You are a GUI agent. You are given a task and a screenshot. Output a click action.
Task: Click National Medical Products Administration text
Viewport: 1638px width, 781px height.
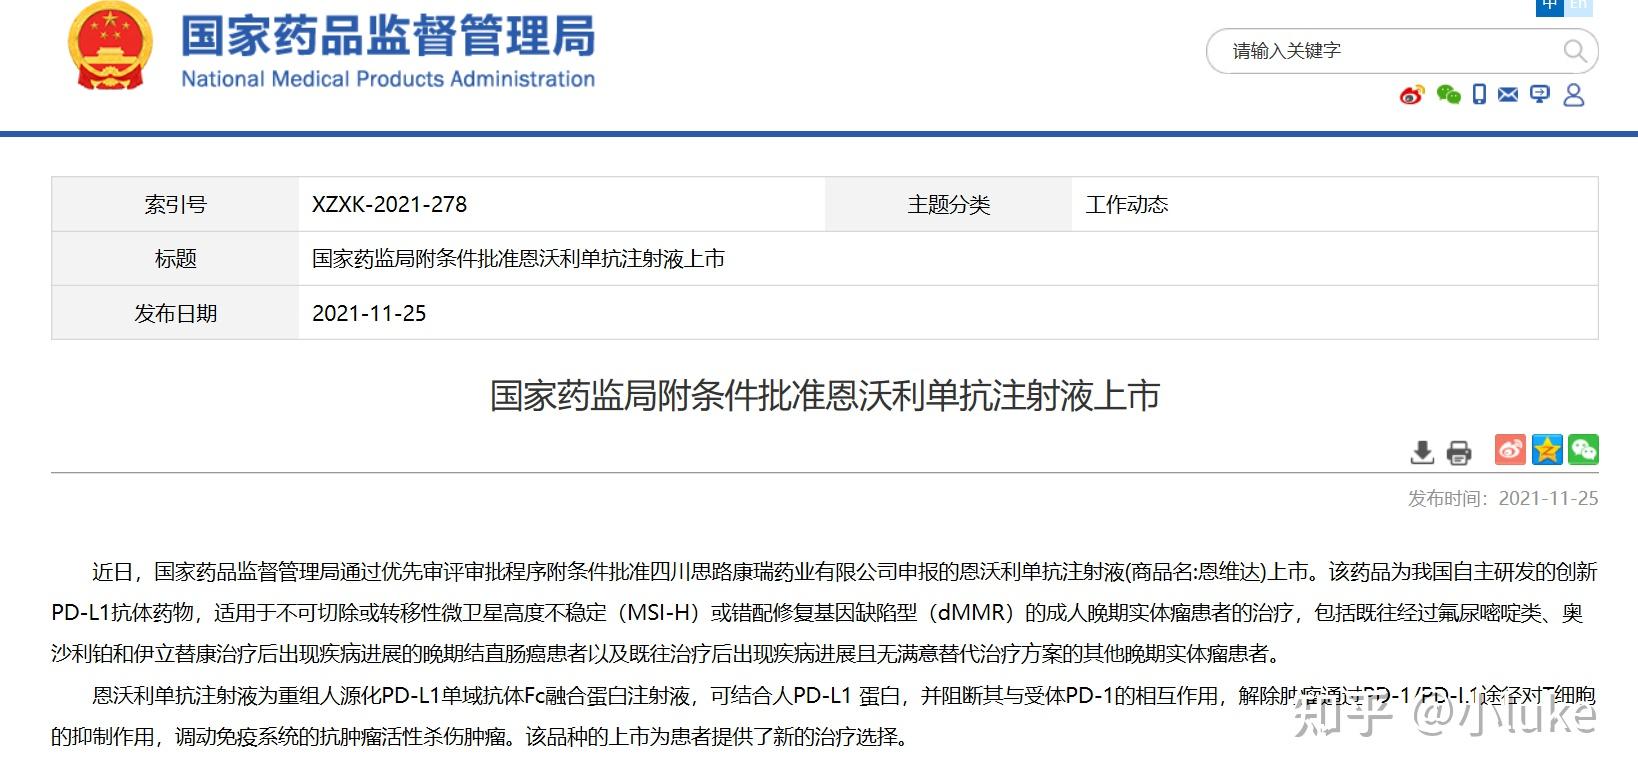(388, 79)
